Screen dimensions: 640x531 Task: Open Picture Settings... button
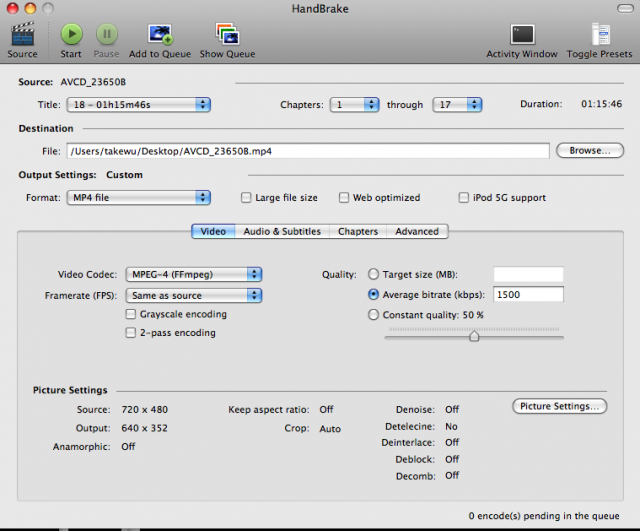(x=560, y=406)
